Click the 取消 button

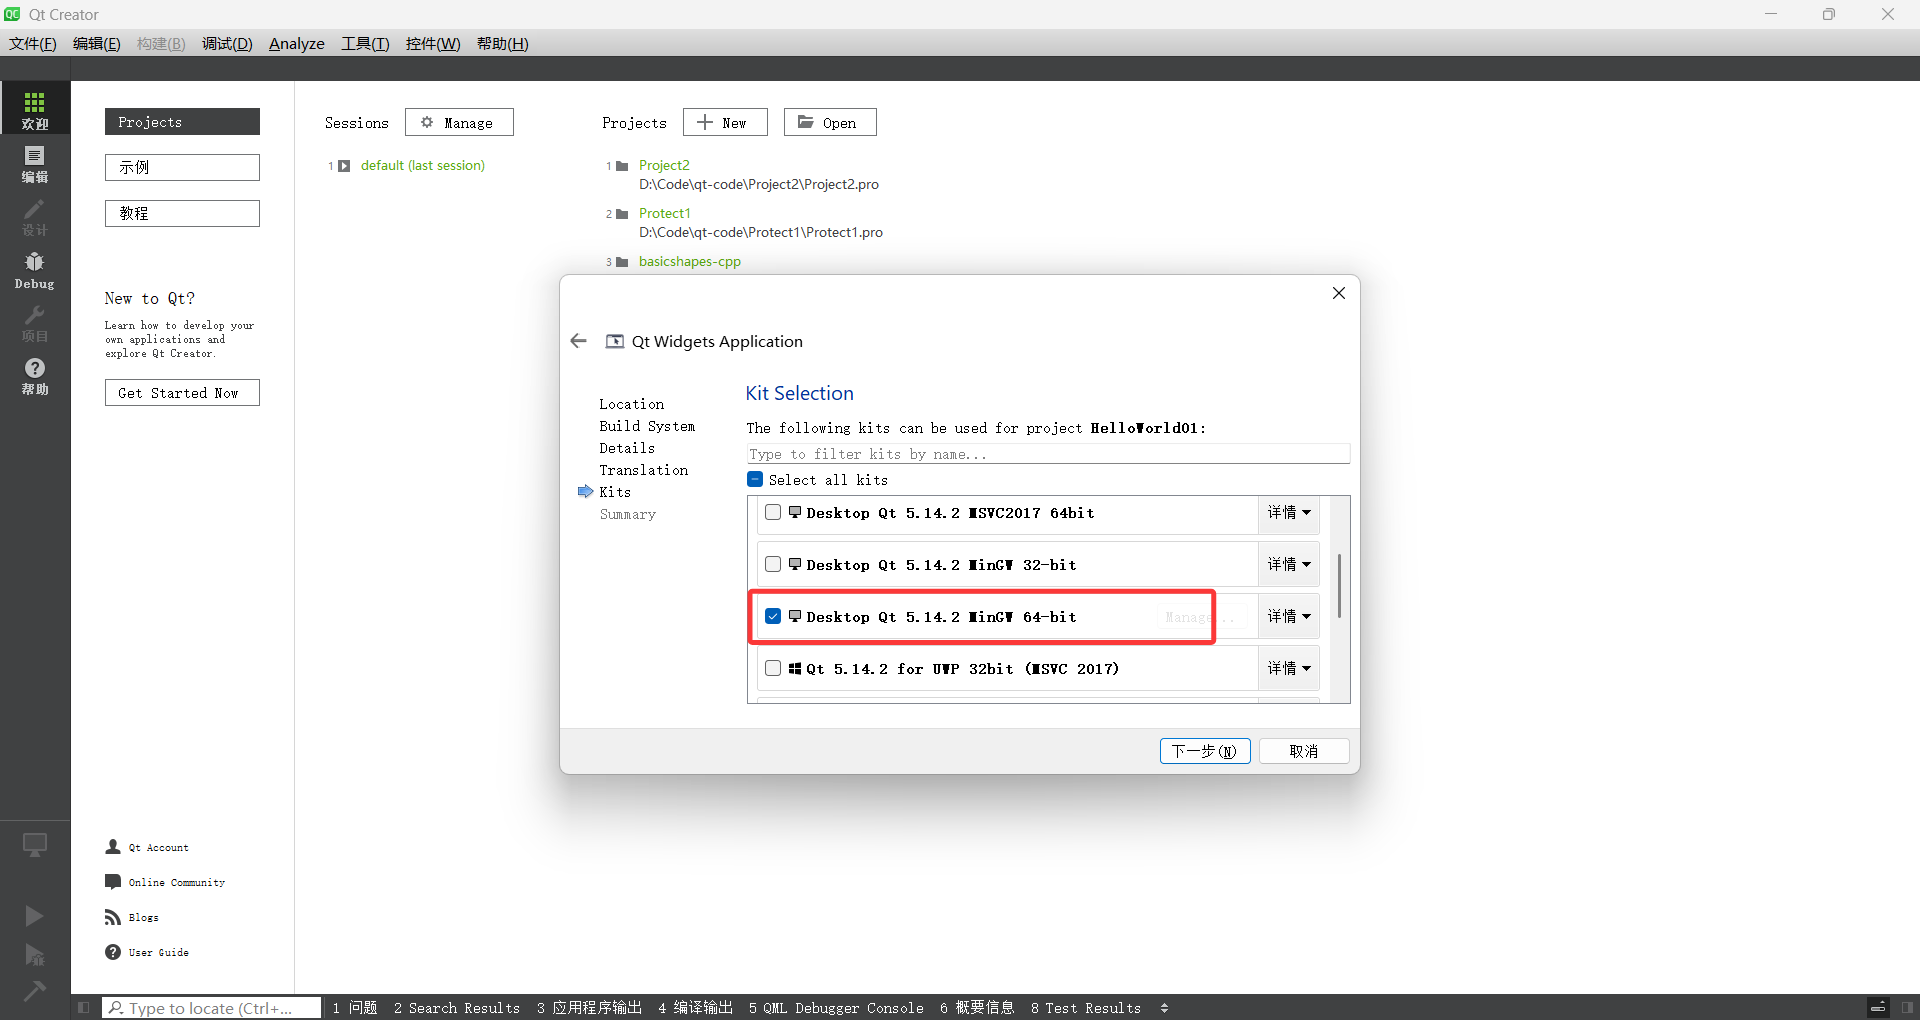pyautogui.click(x=1304, y=751)
